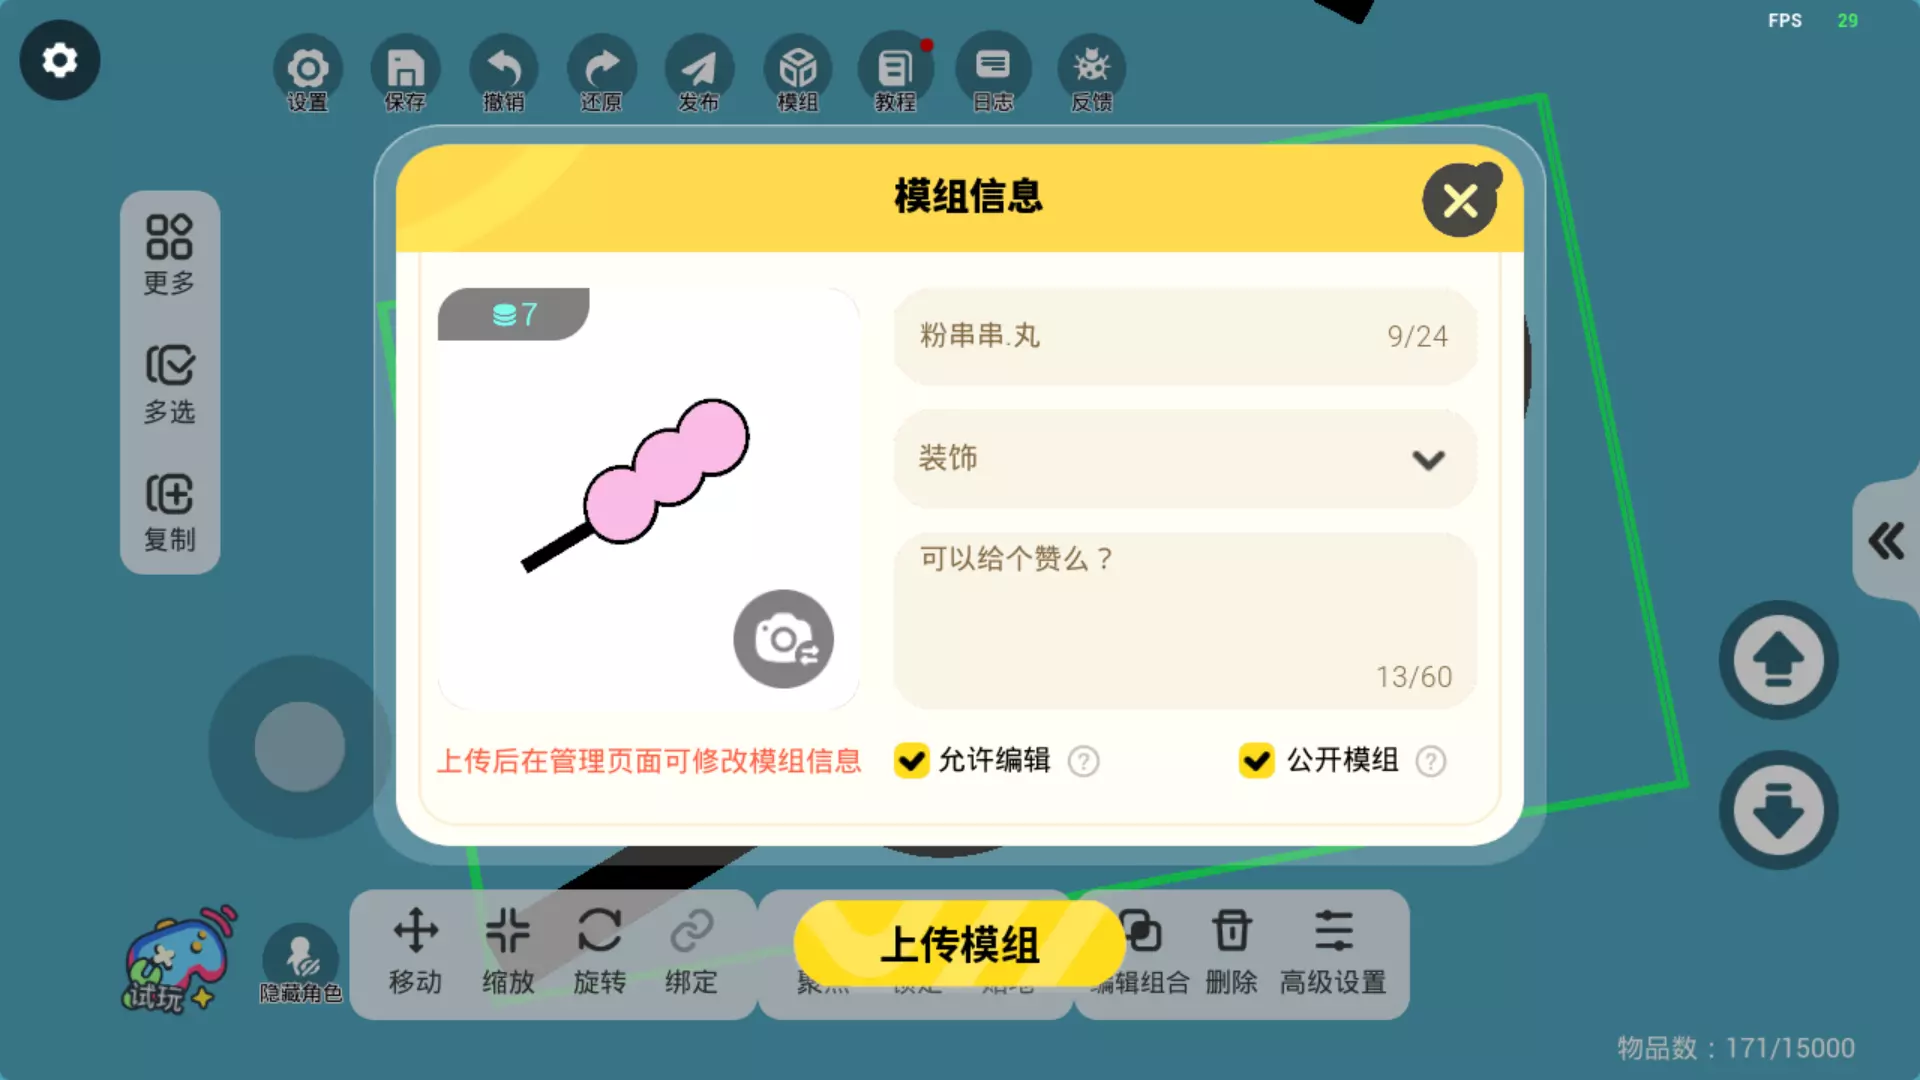Open the 更多 more options panel
This screenshot has width=1920, height=1080.
point(169,255)
